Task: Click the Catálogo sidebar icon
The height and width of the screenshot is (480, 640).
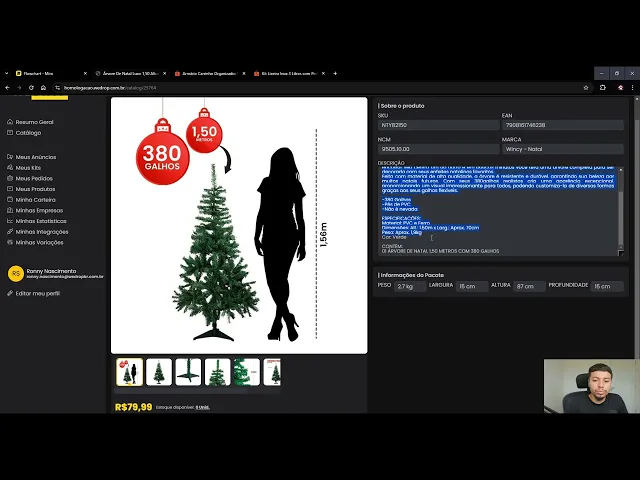Action: tap(10, 132)
